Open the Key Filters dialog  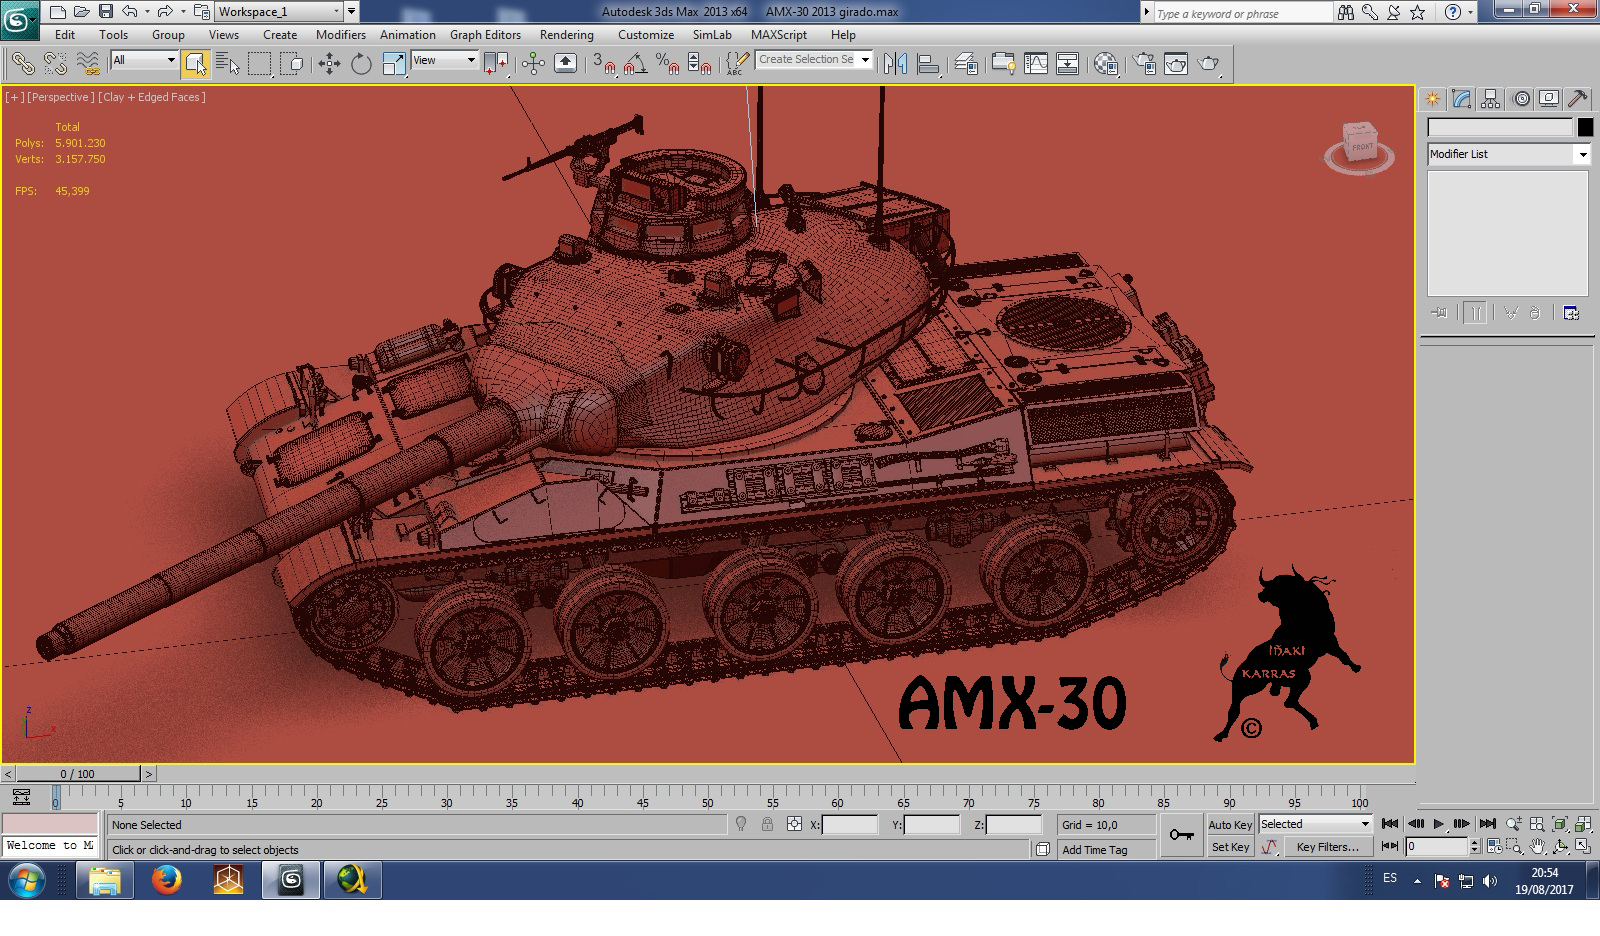click(x=1328, y=847)
